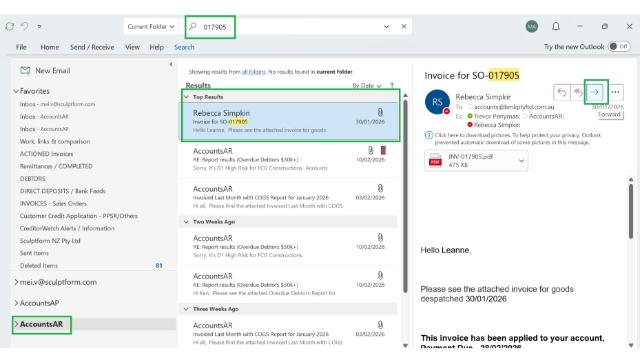
Task: Toggle Try the new Outlook switch
Action: coord(619,47)
